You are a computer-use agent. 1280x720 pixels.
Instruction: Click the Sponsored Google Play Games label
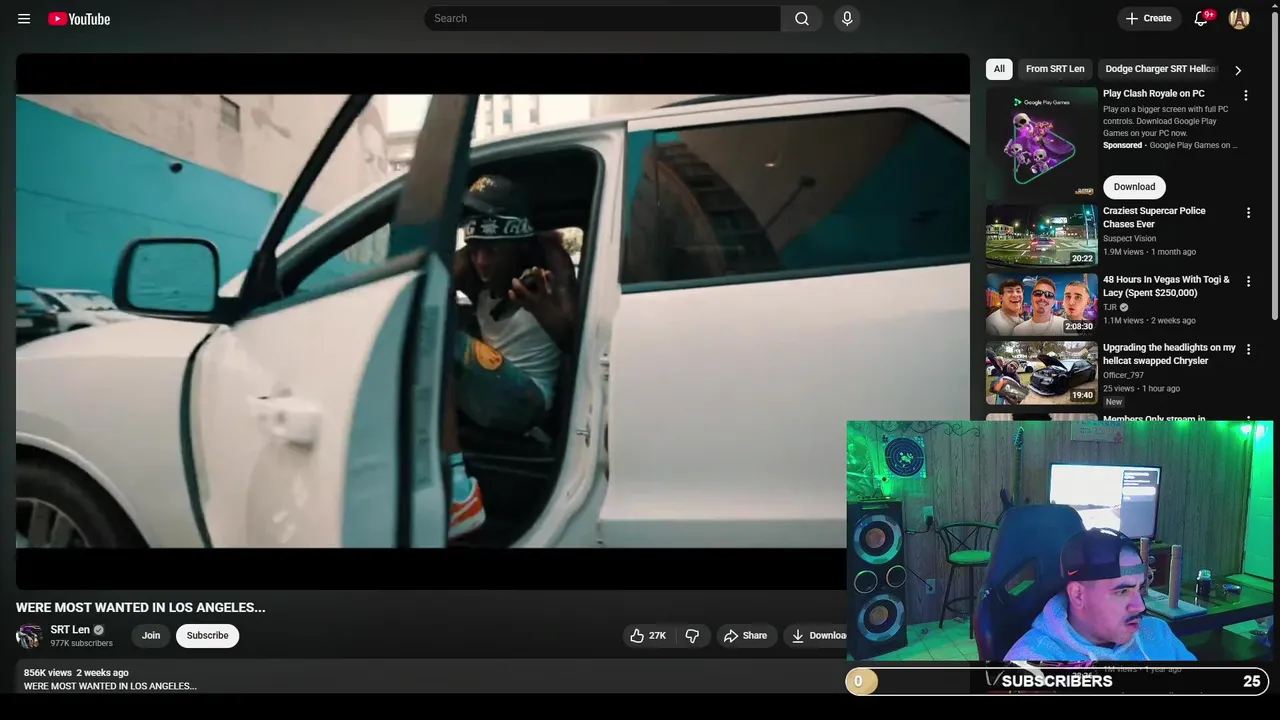point(1170,145)
